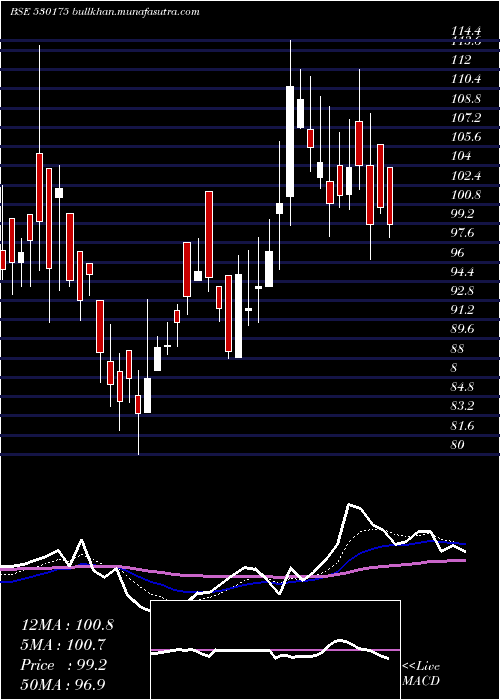Select the 89.6 price axis label
The height and width of the screenshot is (700, 500).
pos(463,329)
